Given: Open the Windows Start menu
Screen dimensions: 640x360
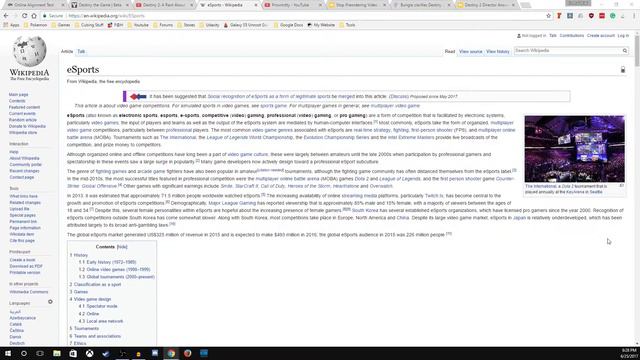Looking at the screenshot, I should point(7,353).
